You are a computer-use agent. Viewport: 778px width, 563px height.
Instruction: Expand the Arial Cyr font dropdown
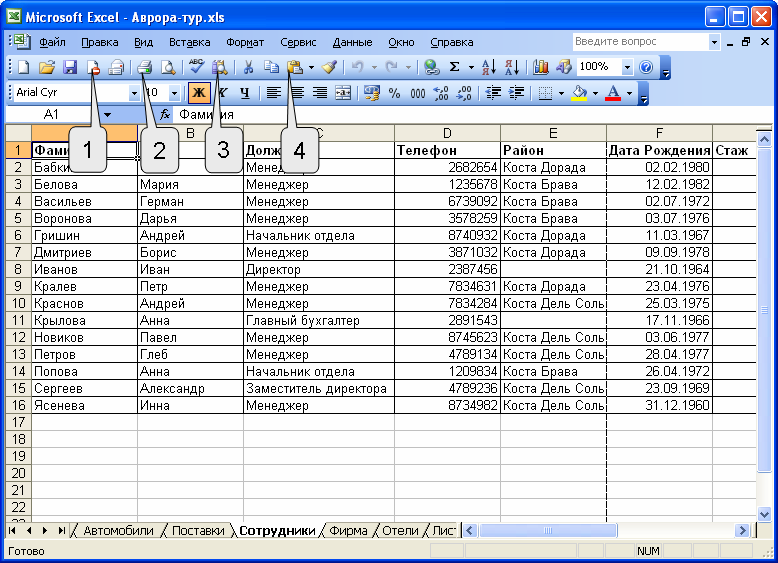[x=135, y=93]
